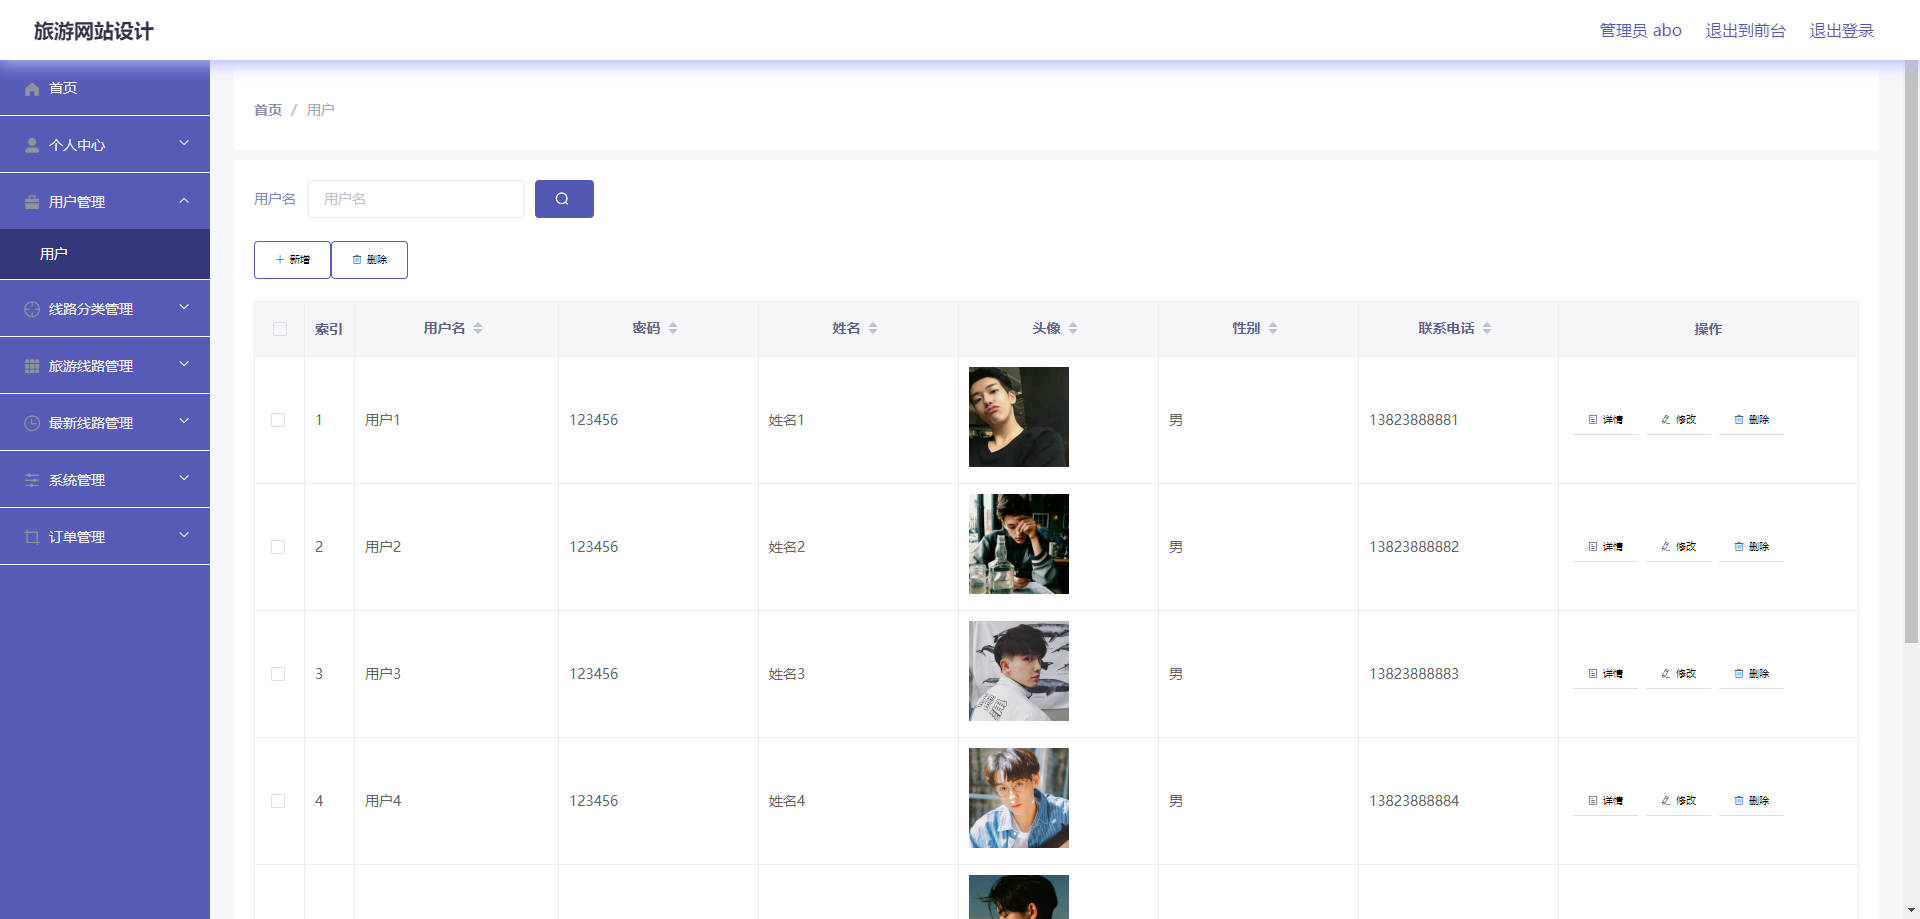
Task: Sort by 性别 column arrows
Action: click(x=1273, y=328)
